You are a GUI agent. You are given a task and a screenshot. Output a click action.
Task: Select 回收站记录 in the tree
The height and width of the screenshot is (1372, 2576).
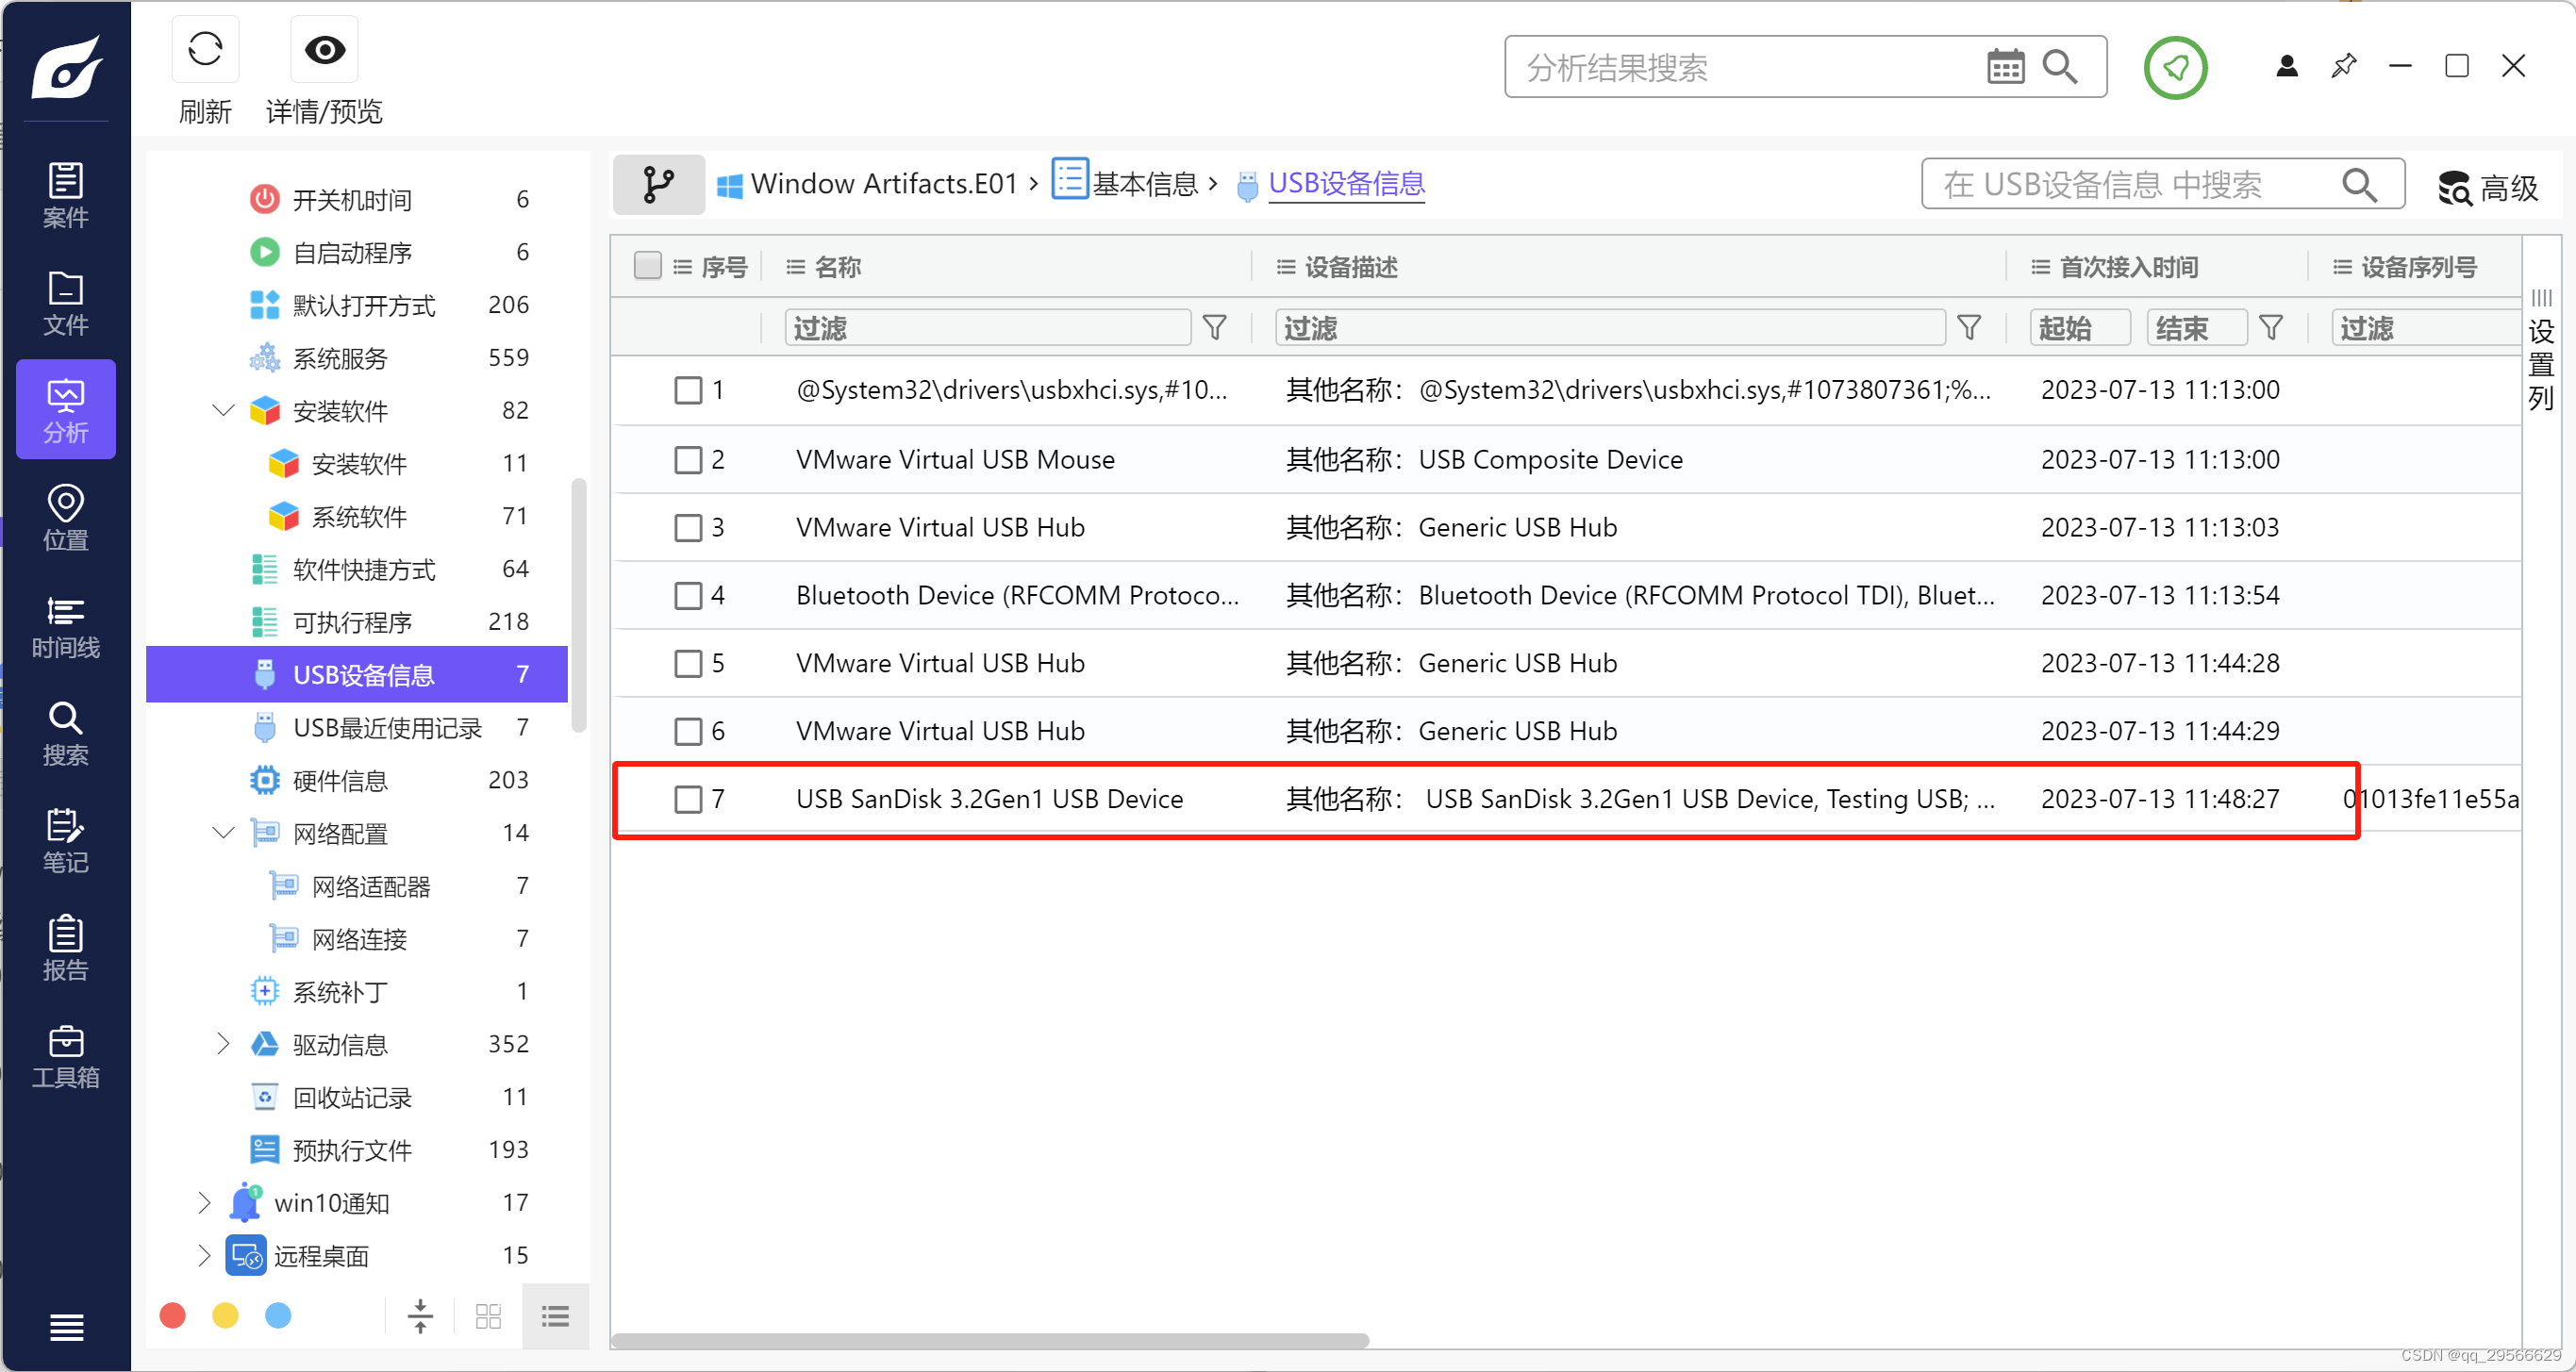[x=357, y=1097]
